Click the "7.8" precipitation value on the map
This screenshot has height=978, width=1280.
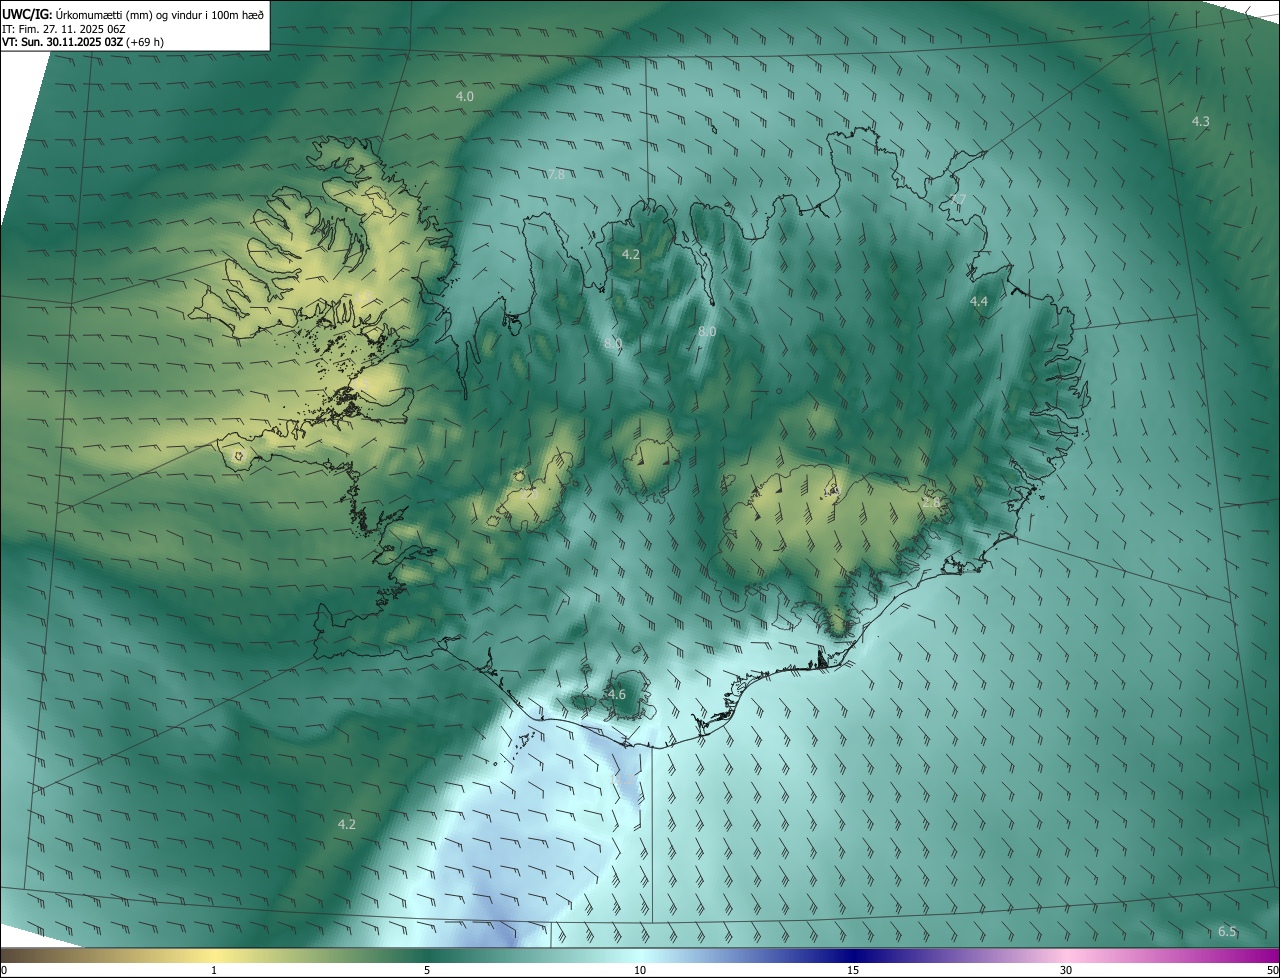(x=557, y=174)
